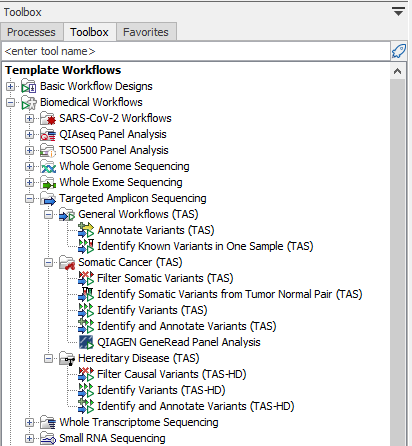The height and width of the screenshot is (446, 412).
Task: Click the General Workflows (TAS) folder icon
Action: click(67, 214)
